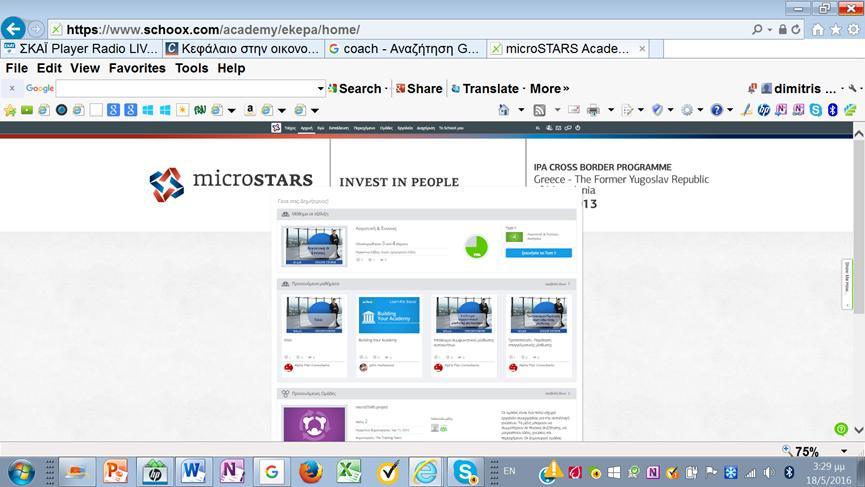
Task: Open Word from taskbar
Action: click(193, 472)
